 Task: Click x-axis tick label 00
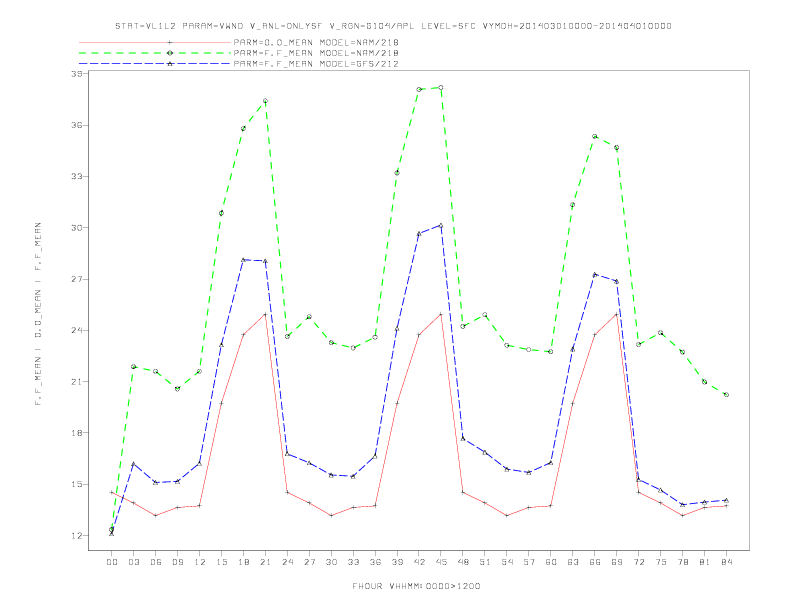pos(112,562)
